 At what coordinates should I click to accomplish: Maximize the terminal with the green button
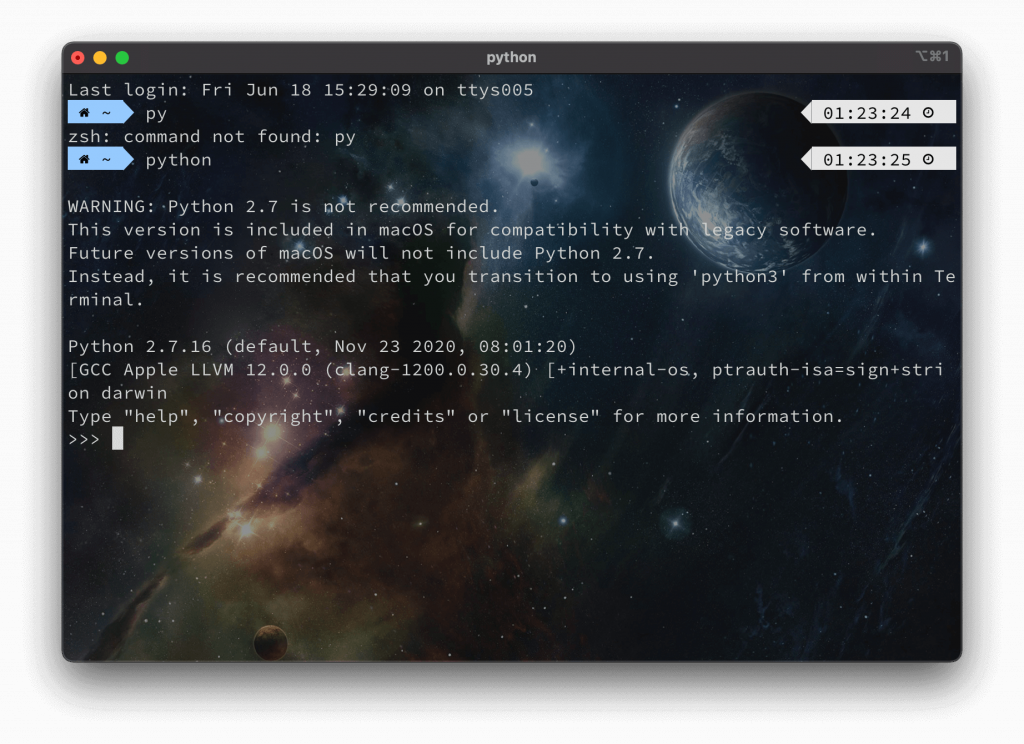point(122,57)
